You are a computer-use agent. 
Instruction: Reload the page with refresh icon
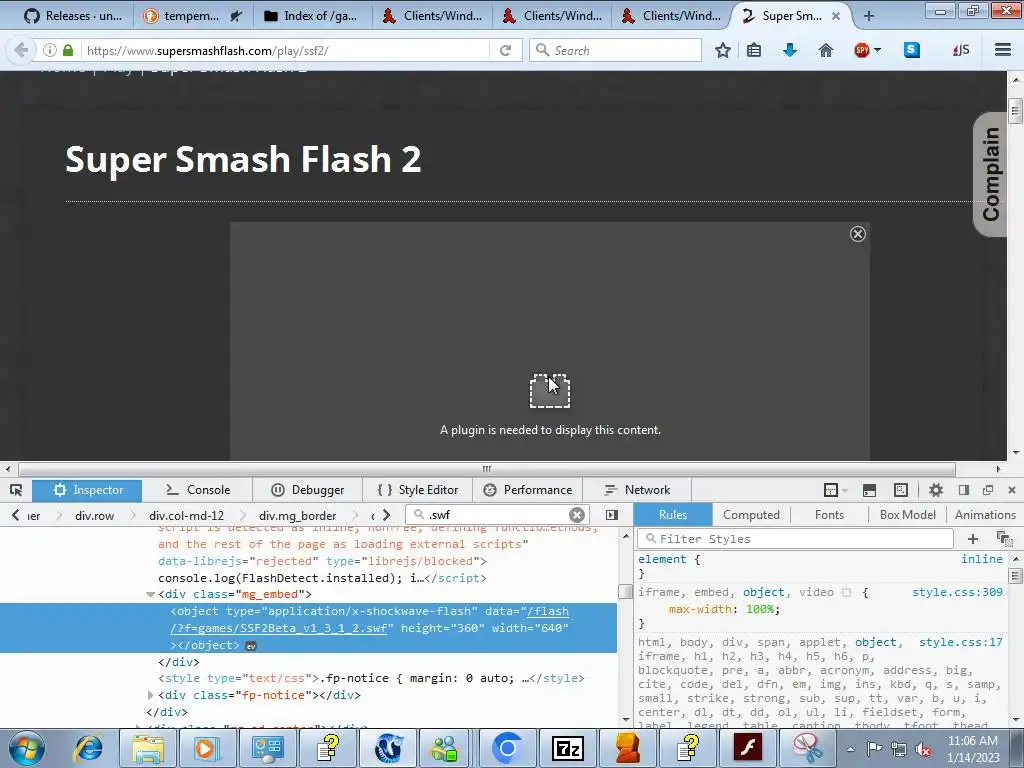[505, 50]
